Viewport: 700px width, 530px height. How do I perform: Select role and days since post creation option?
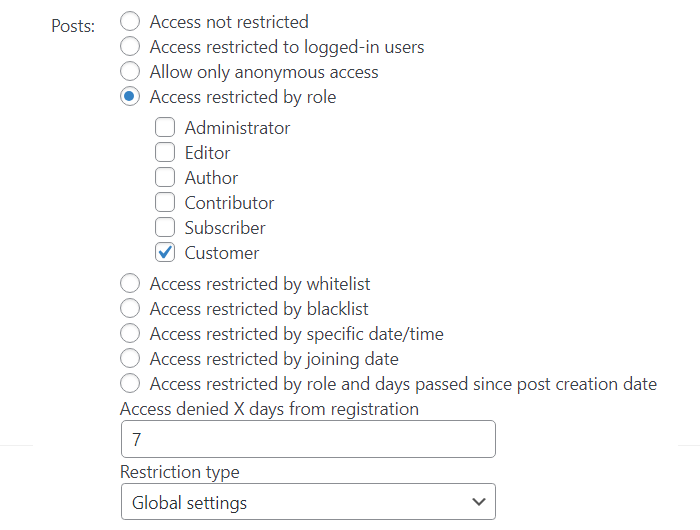tap(130, 384)
